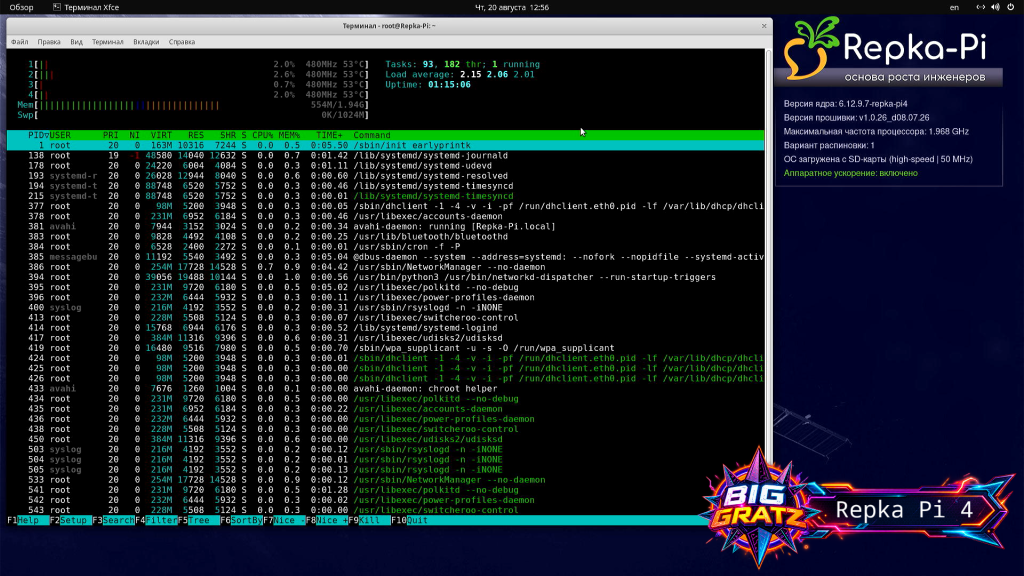Sort by the VIRT column header

161,135
